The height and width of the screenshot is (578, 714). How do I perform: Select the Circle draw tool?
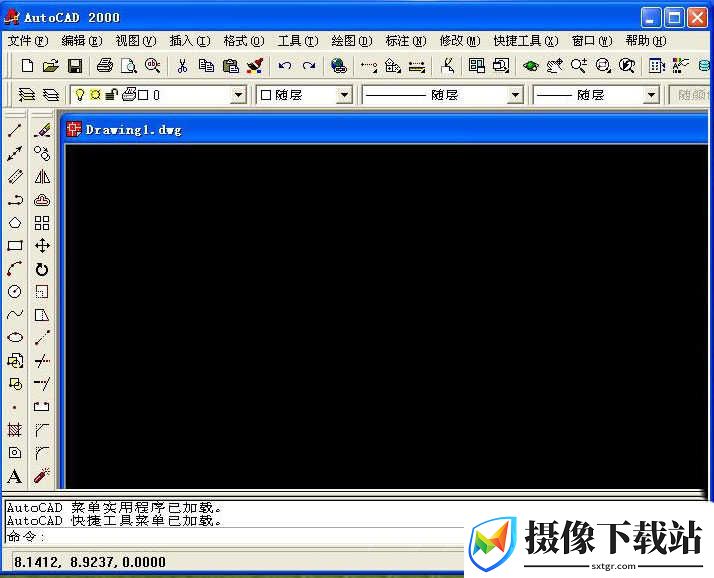coord(15,292)
